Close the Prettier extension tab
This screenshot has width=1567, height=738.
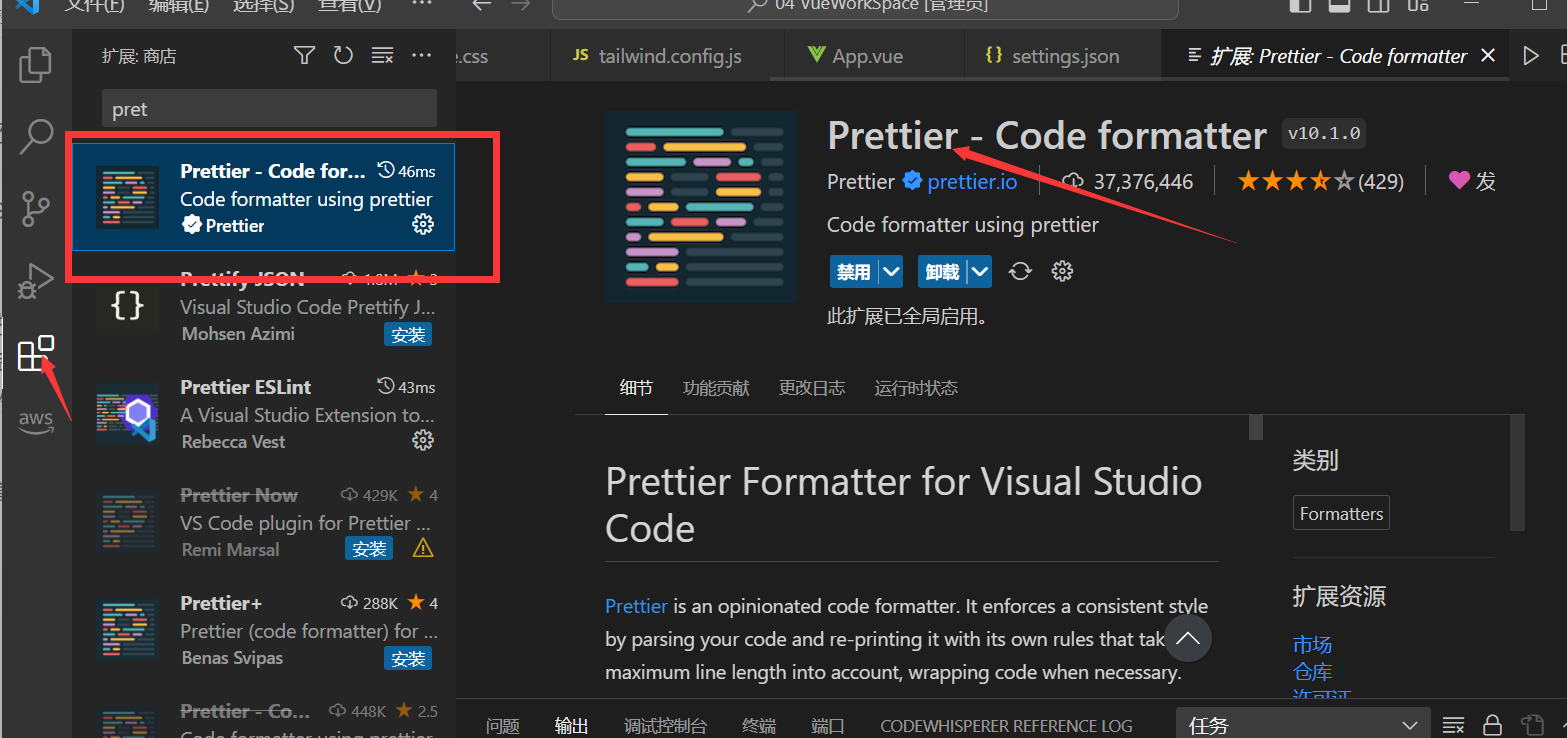(1488, 56)
